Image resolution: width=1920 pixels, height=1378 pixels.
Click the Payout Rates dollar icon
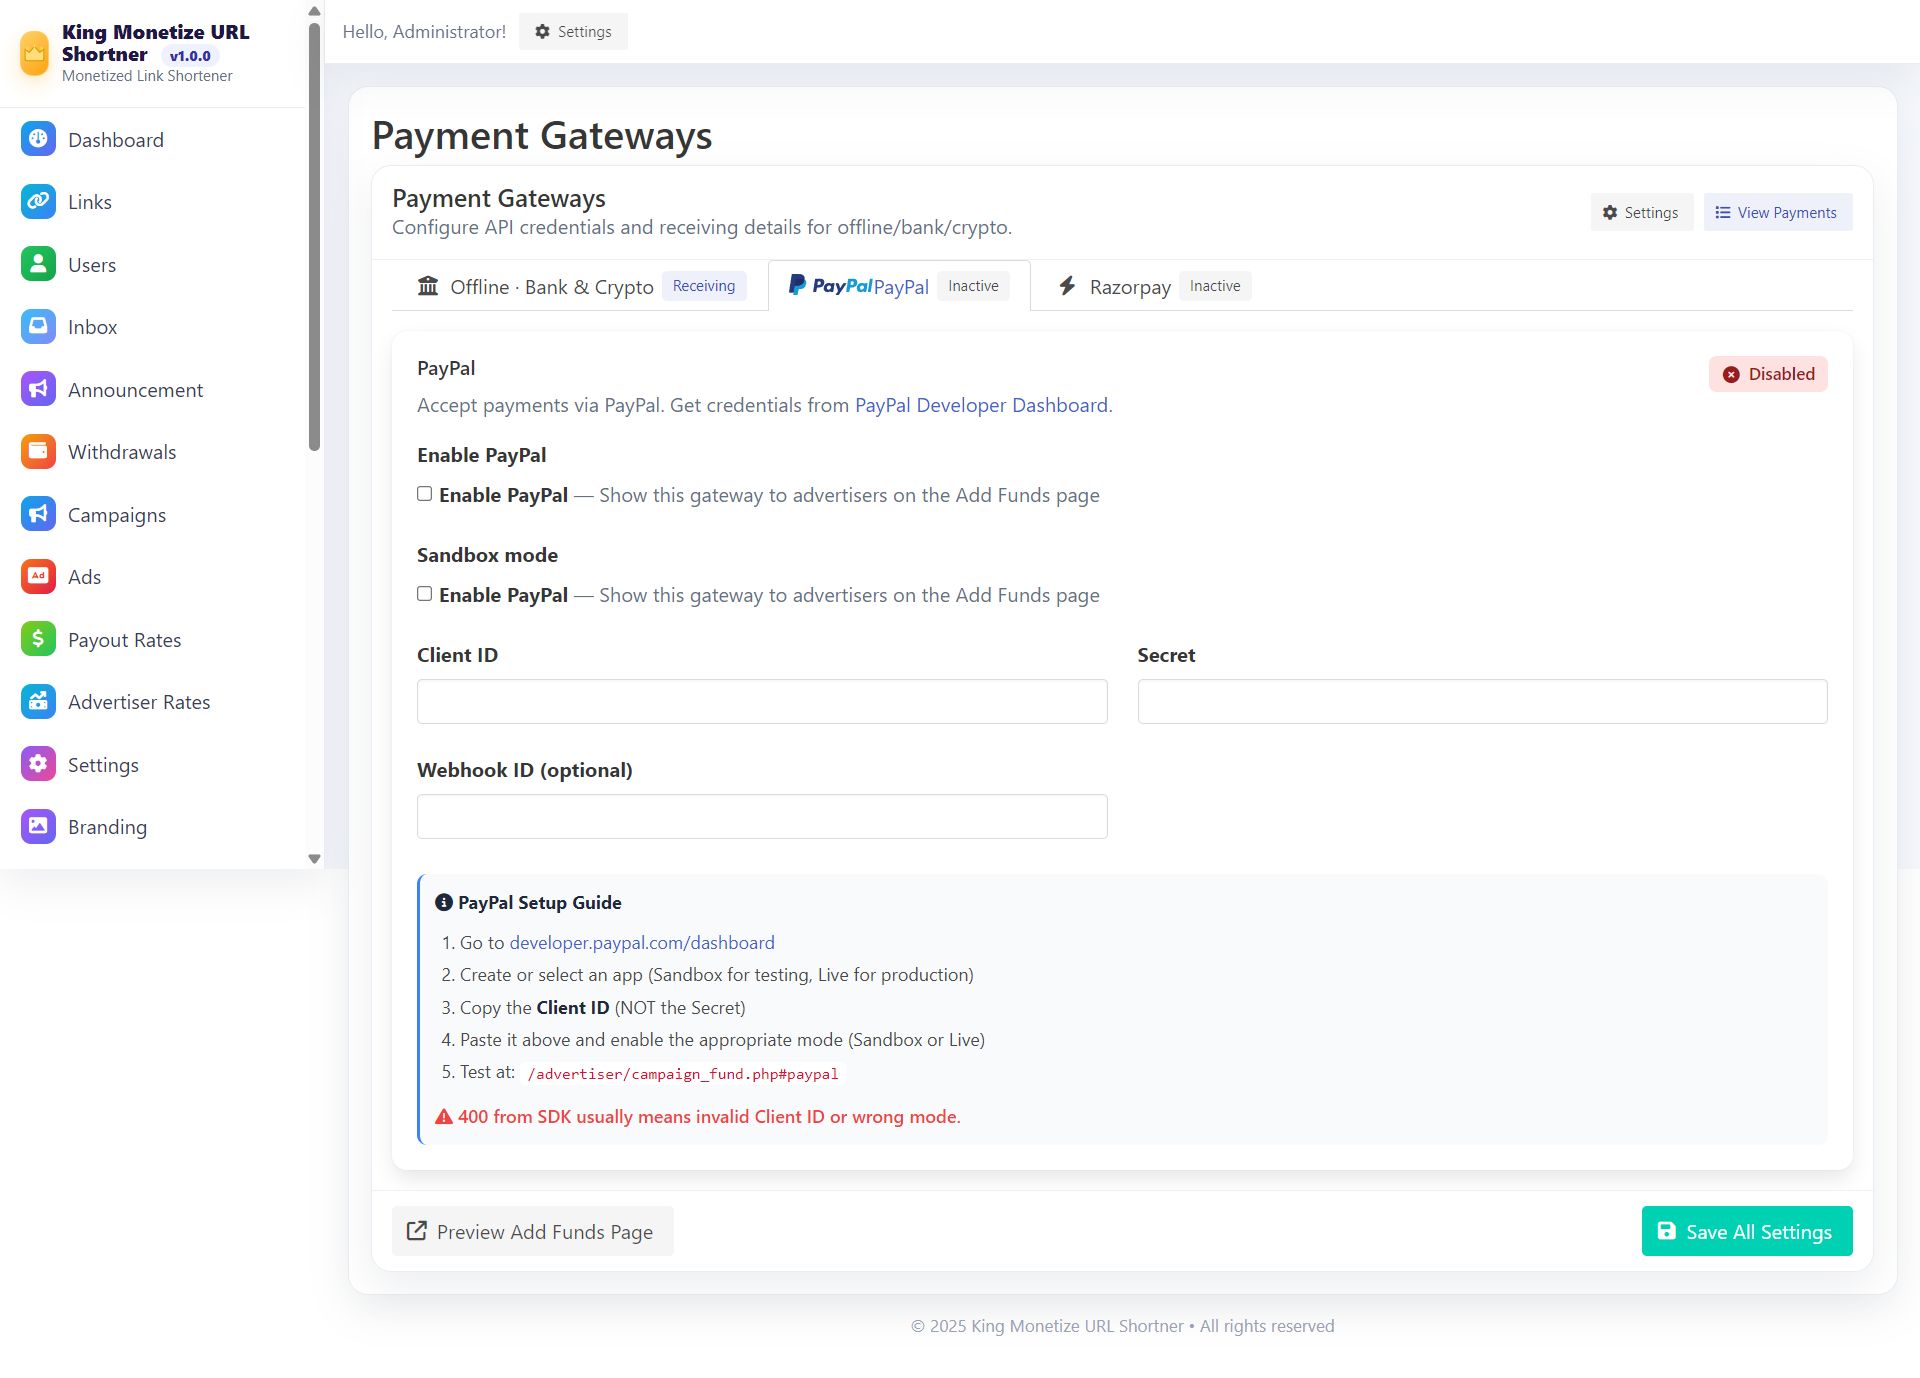coord(38,639)
